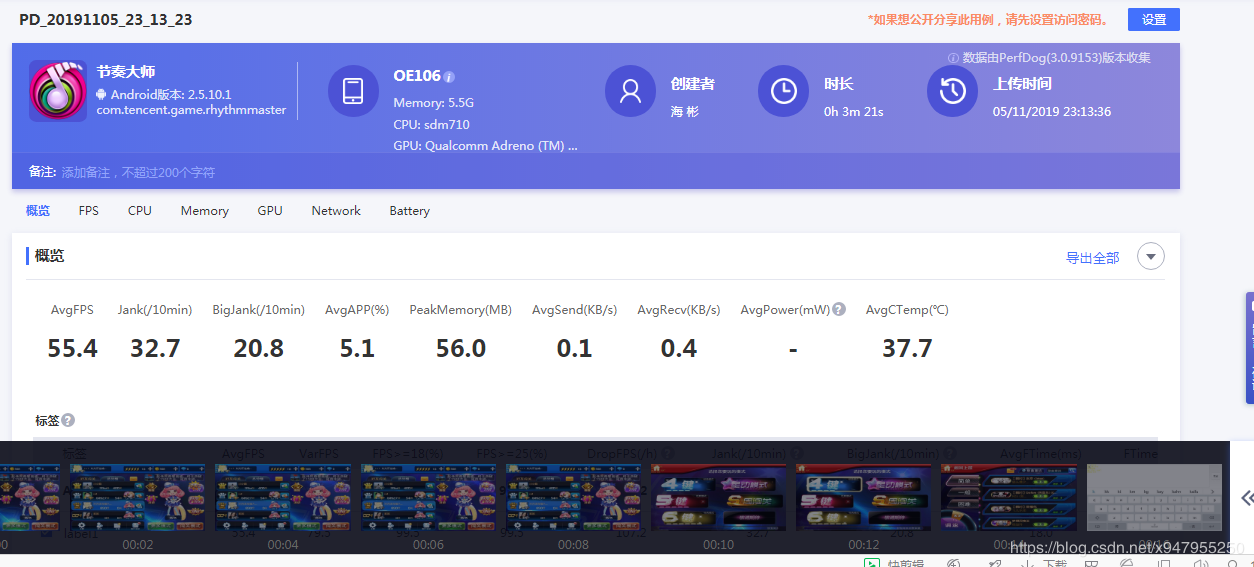1254x567 pixels.
Task: Click the AvgCTemp value 37.7
Action: (x=907, y=348)
